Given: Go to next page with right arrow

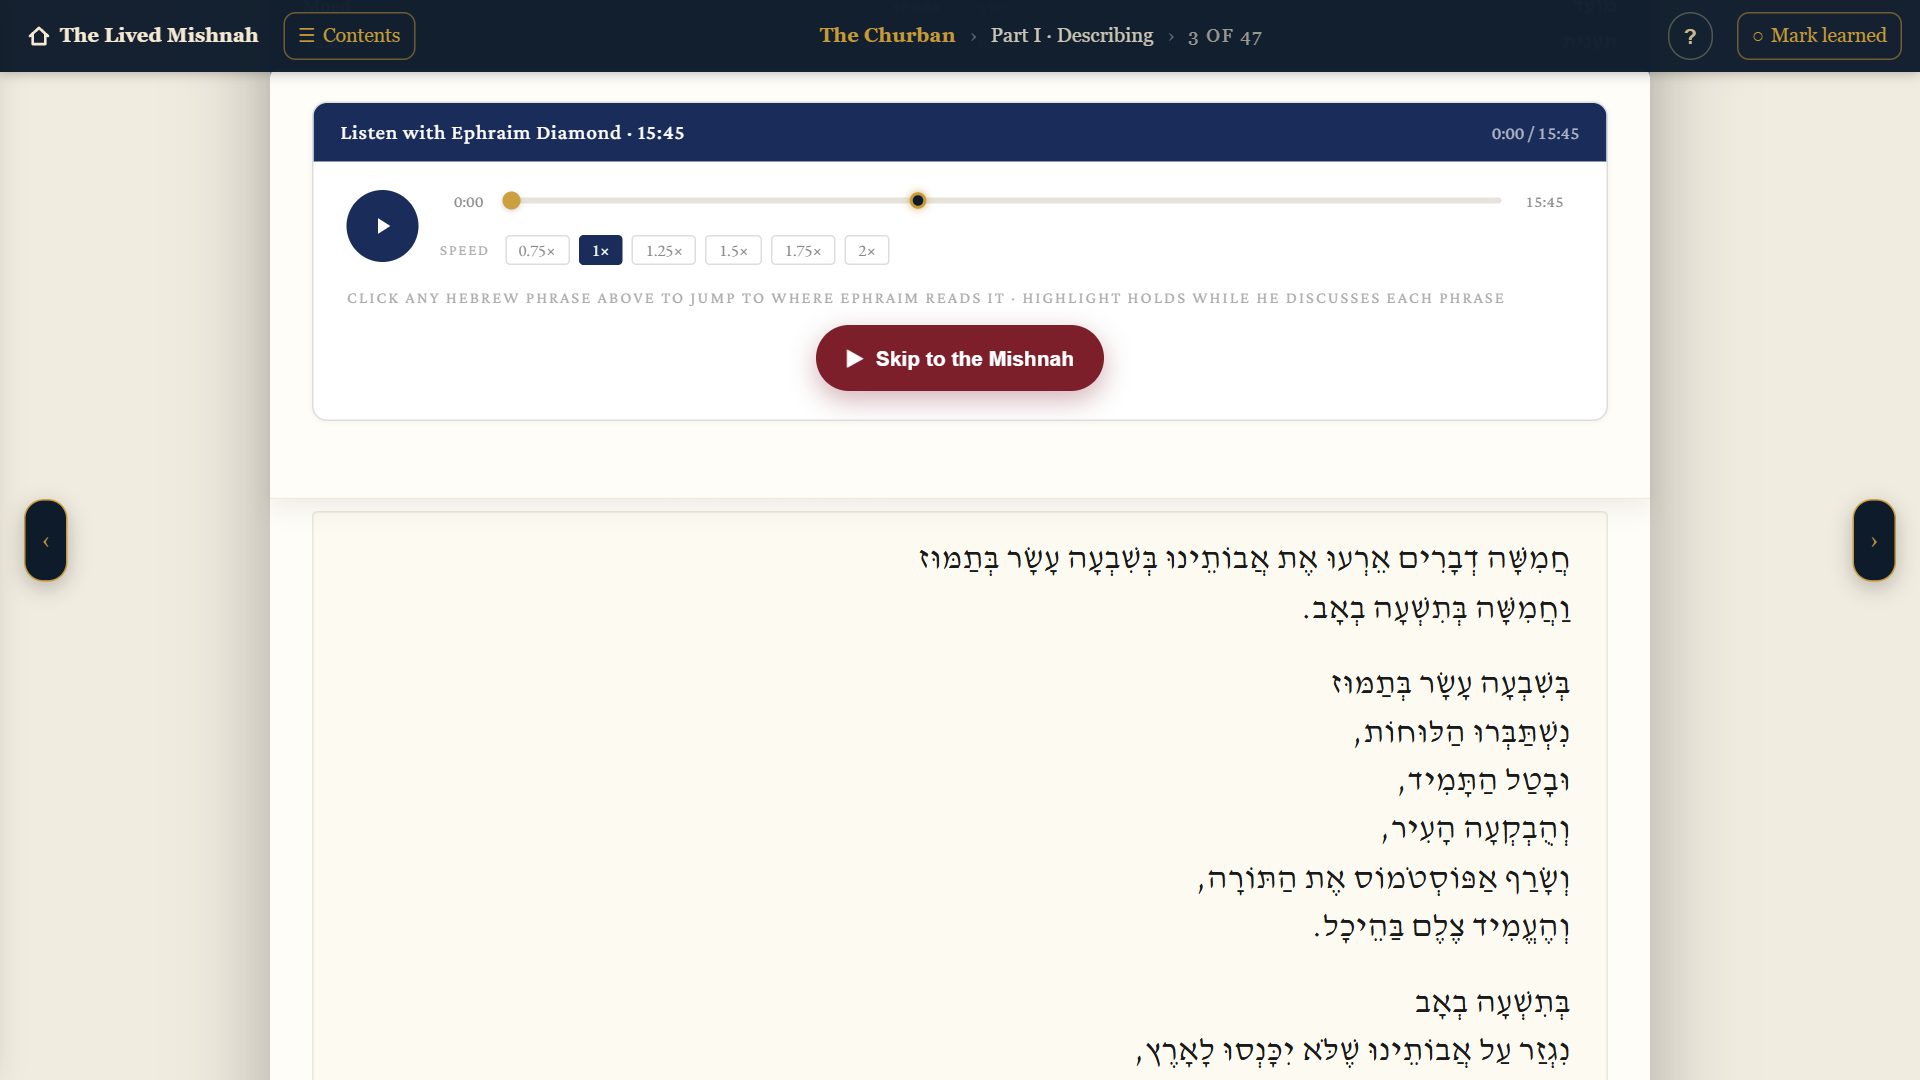Looking at the screenshot, I should coord(1874,541).
